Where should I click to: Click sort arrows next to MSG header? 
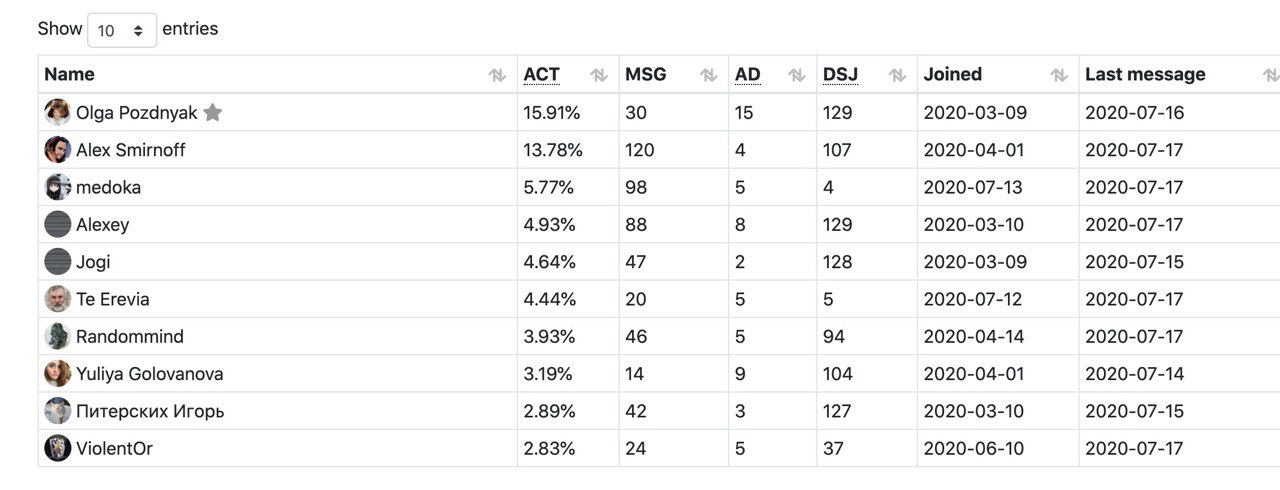[708, 75]
